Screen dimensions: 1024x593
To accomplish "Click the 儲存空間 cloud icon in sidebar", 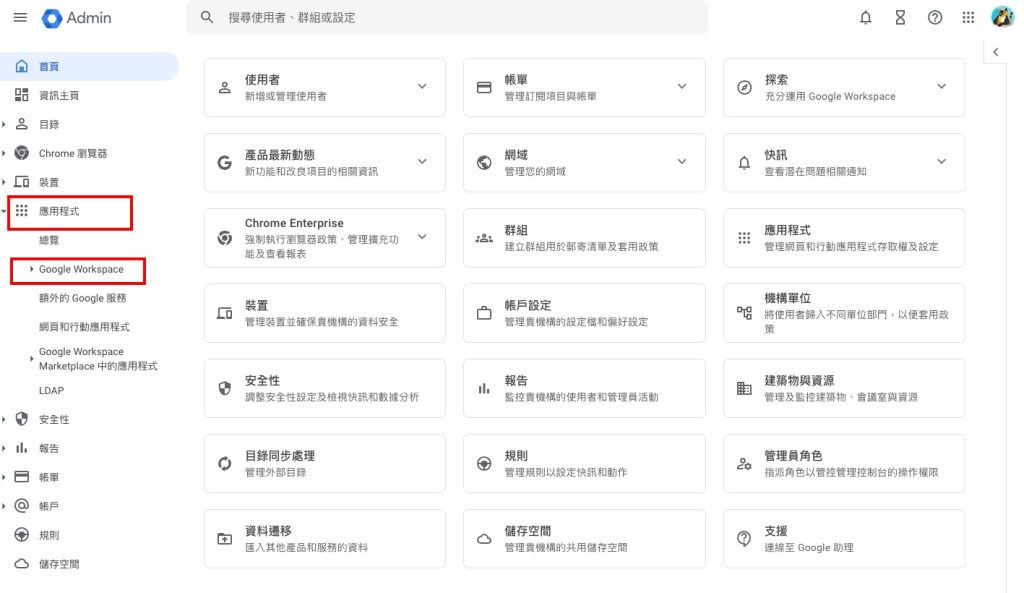I will [22, 564].
